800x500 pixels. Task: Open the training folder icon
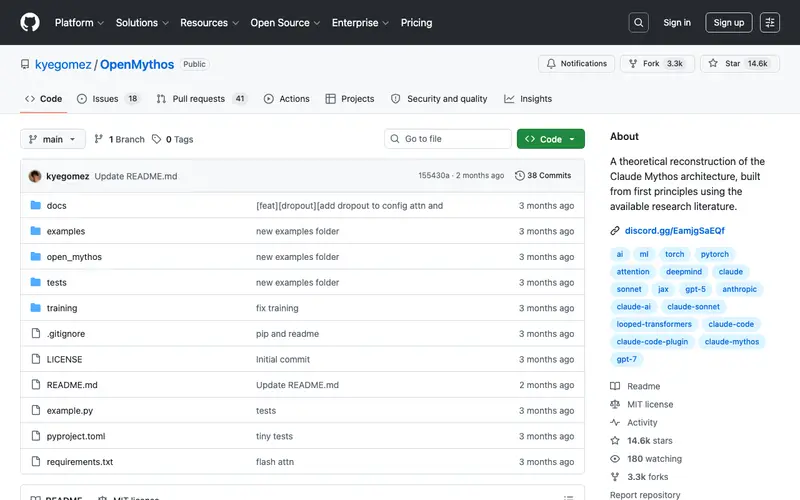[x=35, y=308]
